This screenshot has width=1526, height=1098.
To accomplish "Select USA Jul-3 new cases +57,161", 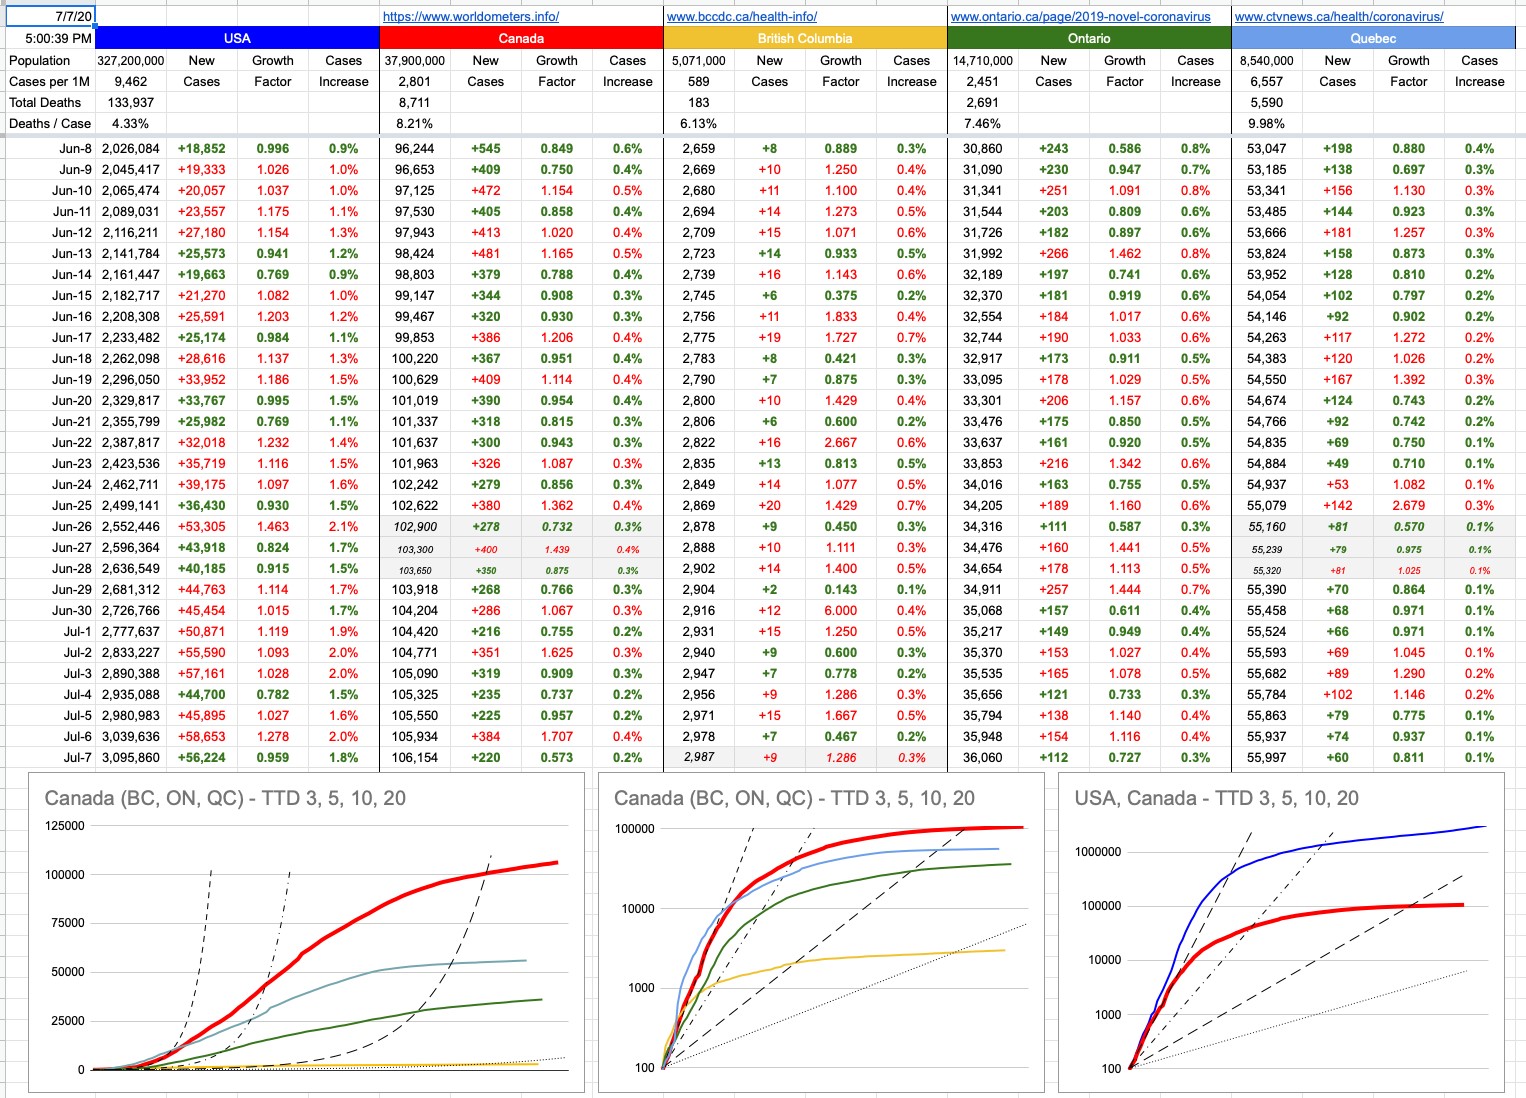I will click(x=202, y=673).
